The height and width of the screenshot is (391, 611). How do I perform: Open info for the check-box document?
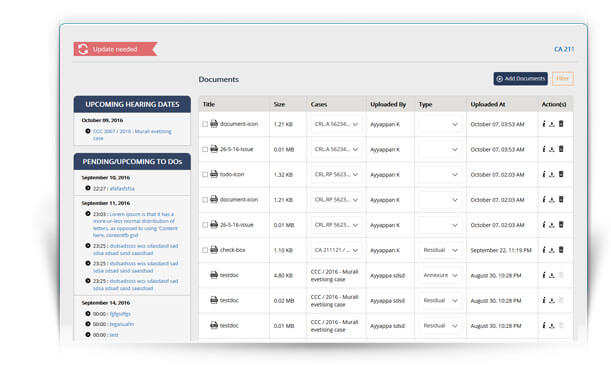[x=544, y=250]
